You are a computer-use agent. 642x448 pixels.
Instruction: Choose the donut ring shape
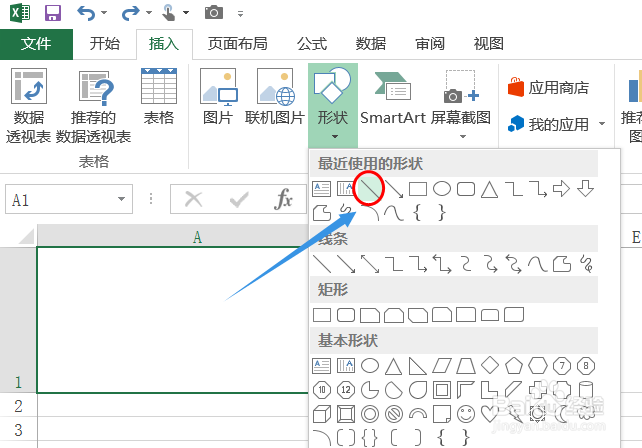click(x=370, y=414)
